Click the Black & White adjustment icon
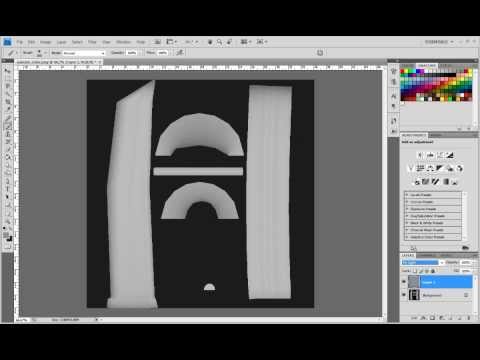The width and height of the screenshot is (480, 360). [440, 168]
